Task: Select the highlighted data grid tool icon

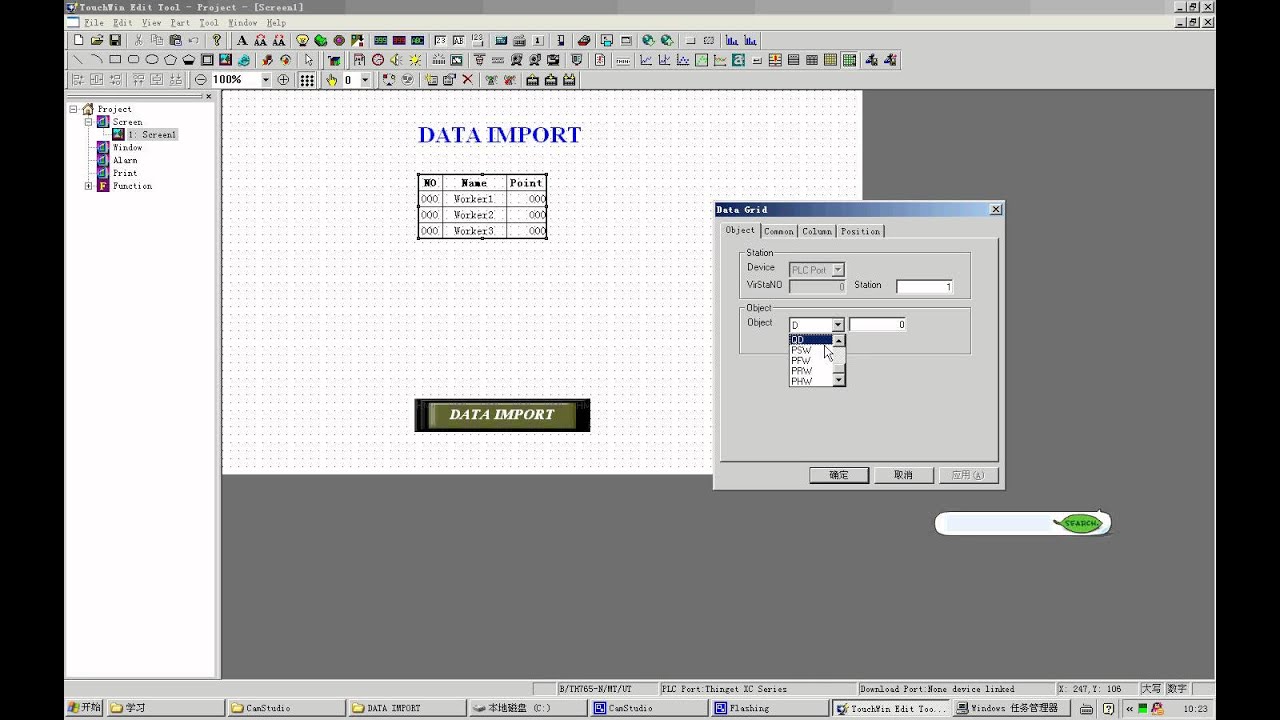Action: pyautogui.click(x=849, y=60)
